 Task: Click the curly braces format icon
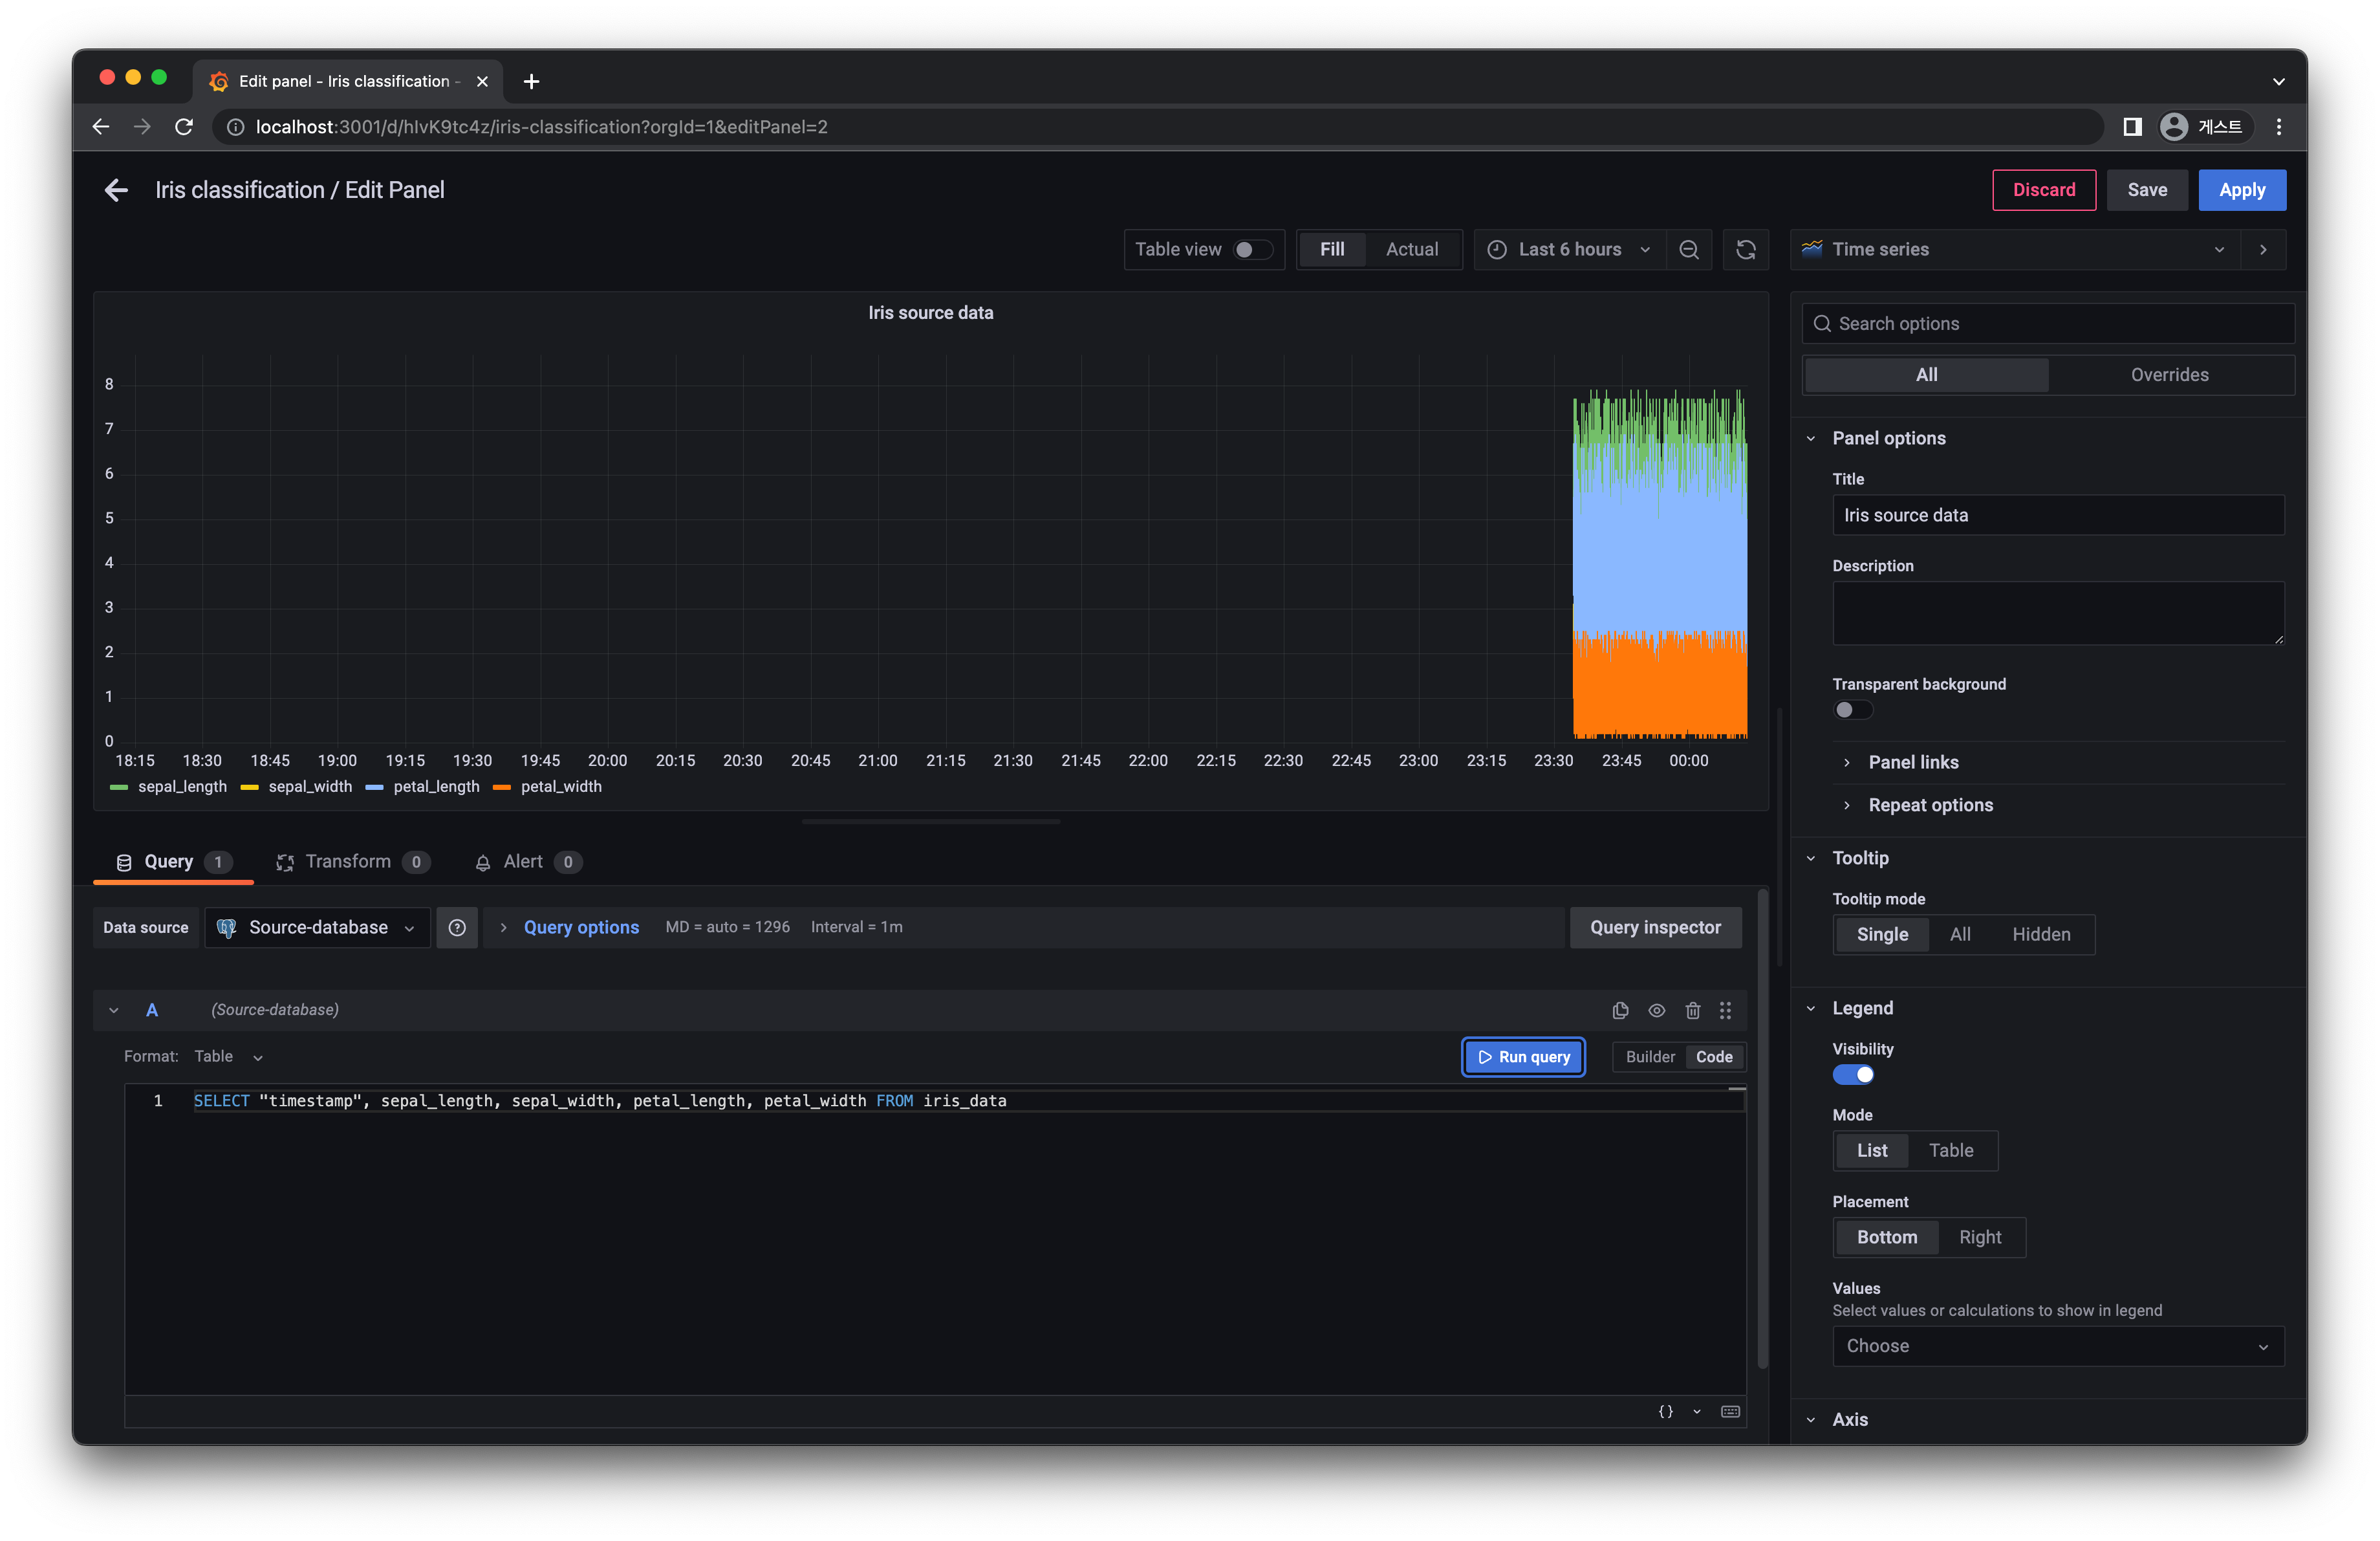pyautogui.click(x=1666, y=1411)
